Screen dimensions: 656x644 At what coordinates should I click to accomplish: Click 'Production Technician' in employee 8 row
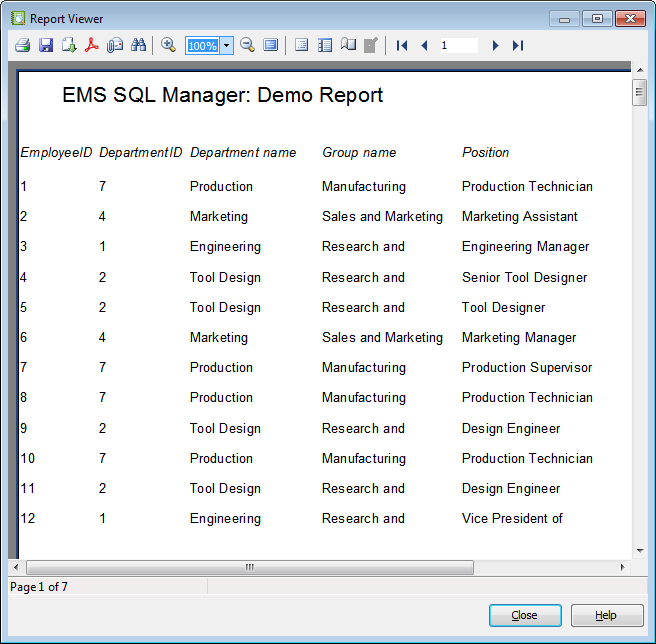tap(527, 398)
